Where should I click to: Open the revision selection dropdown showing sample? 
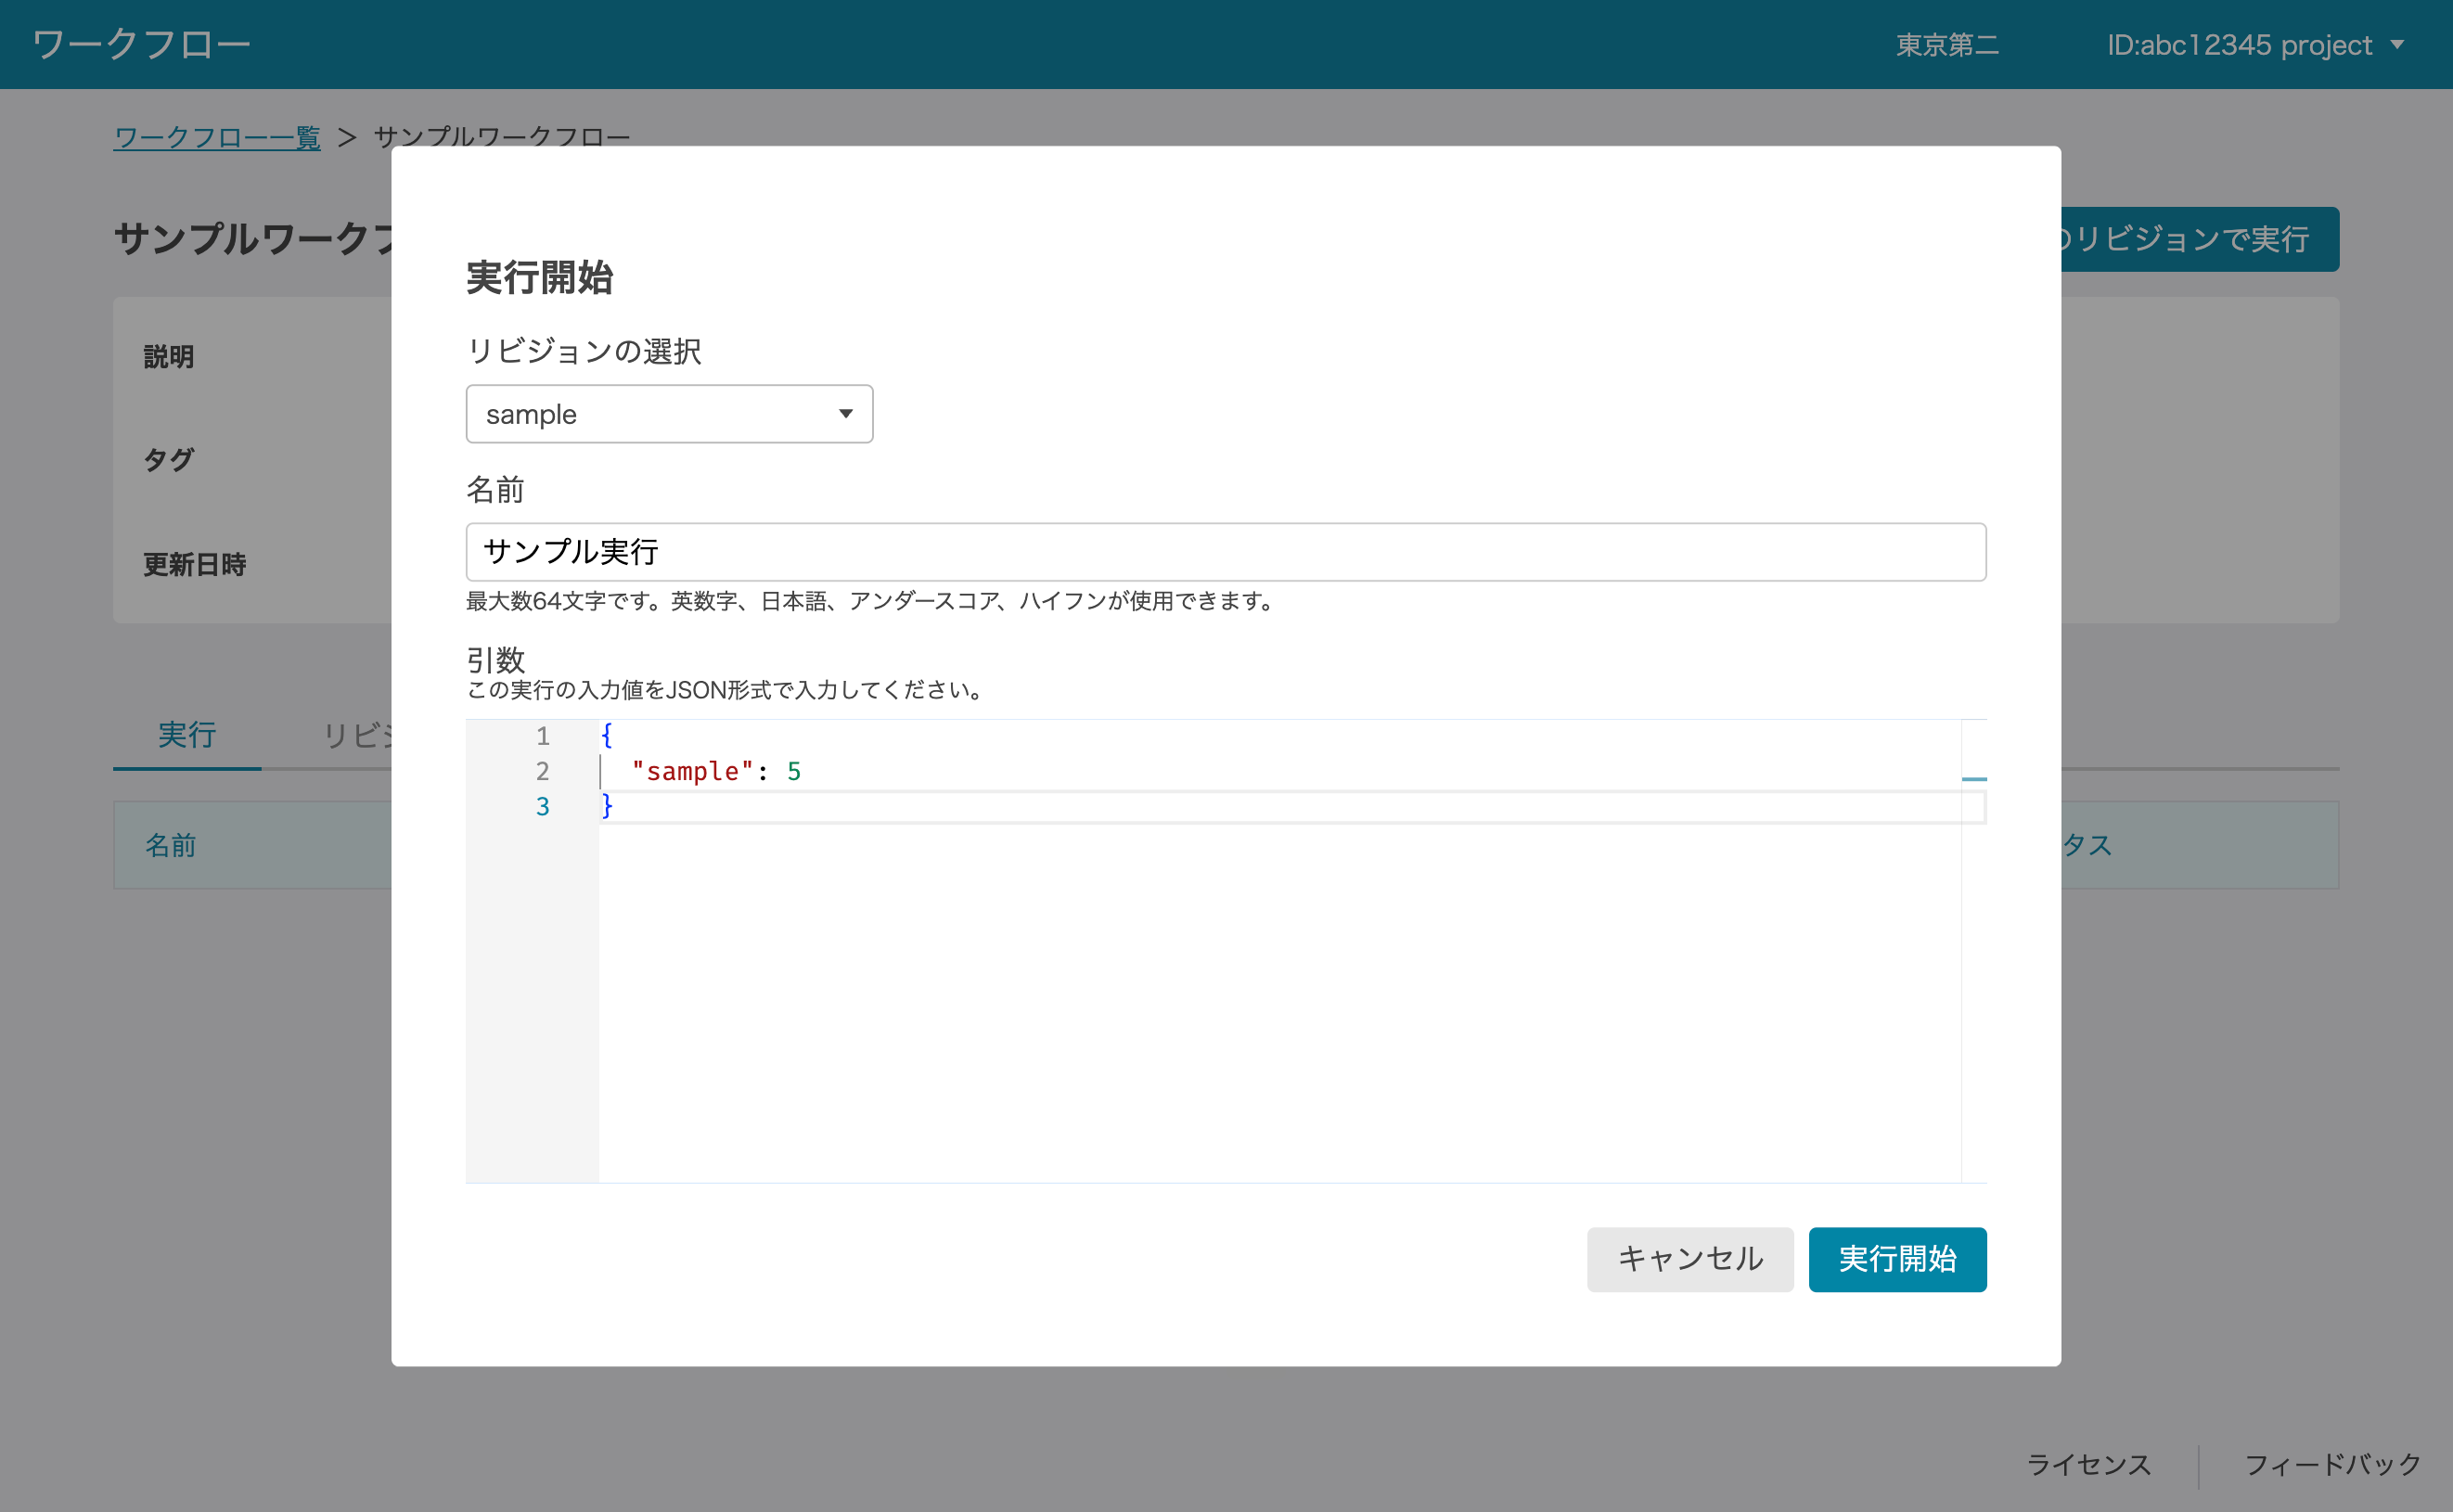(x=669, y=414)
